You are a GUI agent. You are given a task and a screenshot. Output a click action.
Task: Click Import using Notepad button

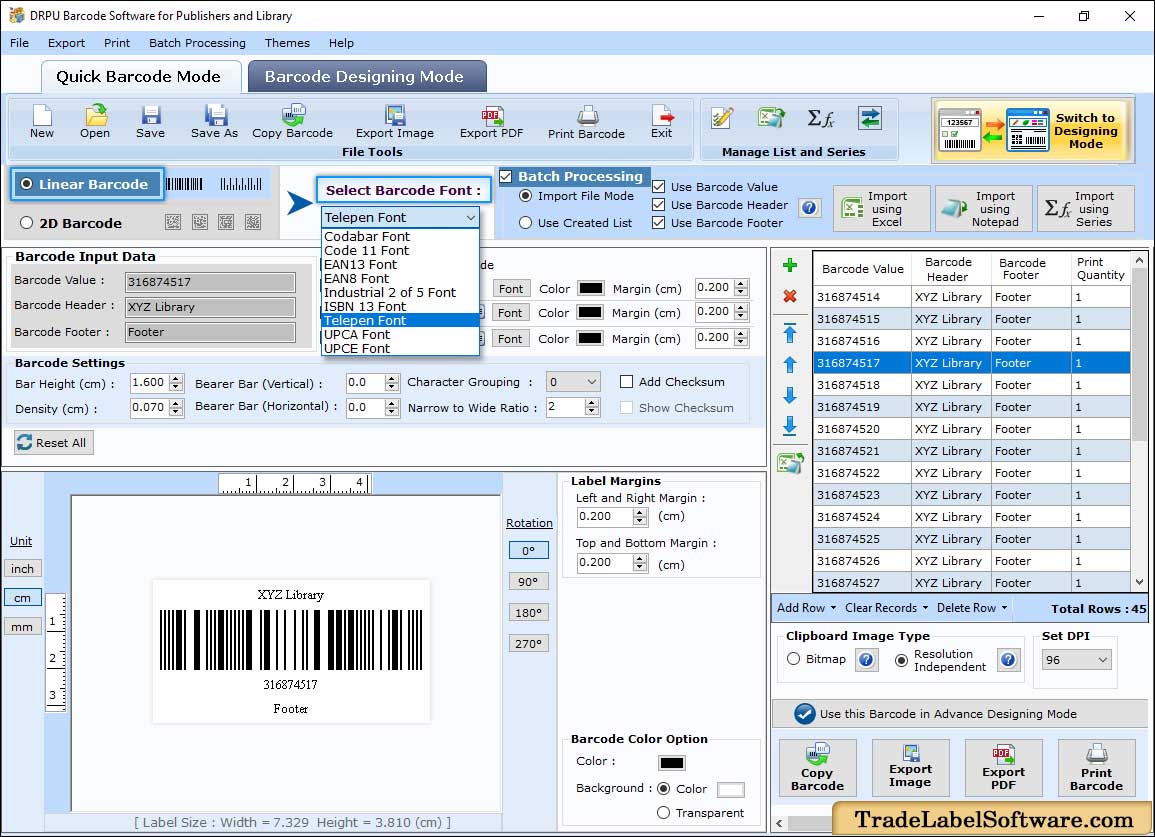pos(983,209)
